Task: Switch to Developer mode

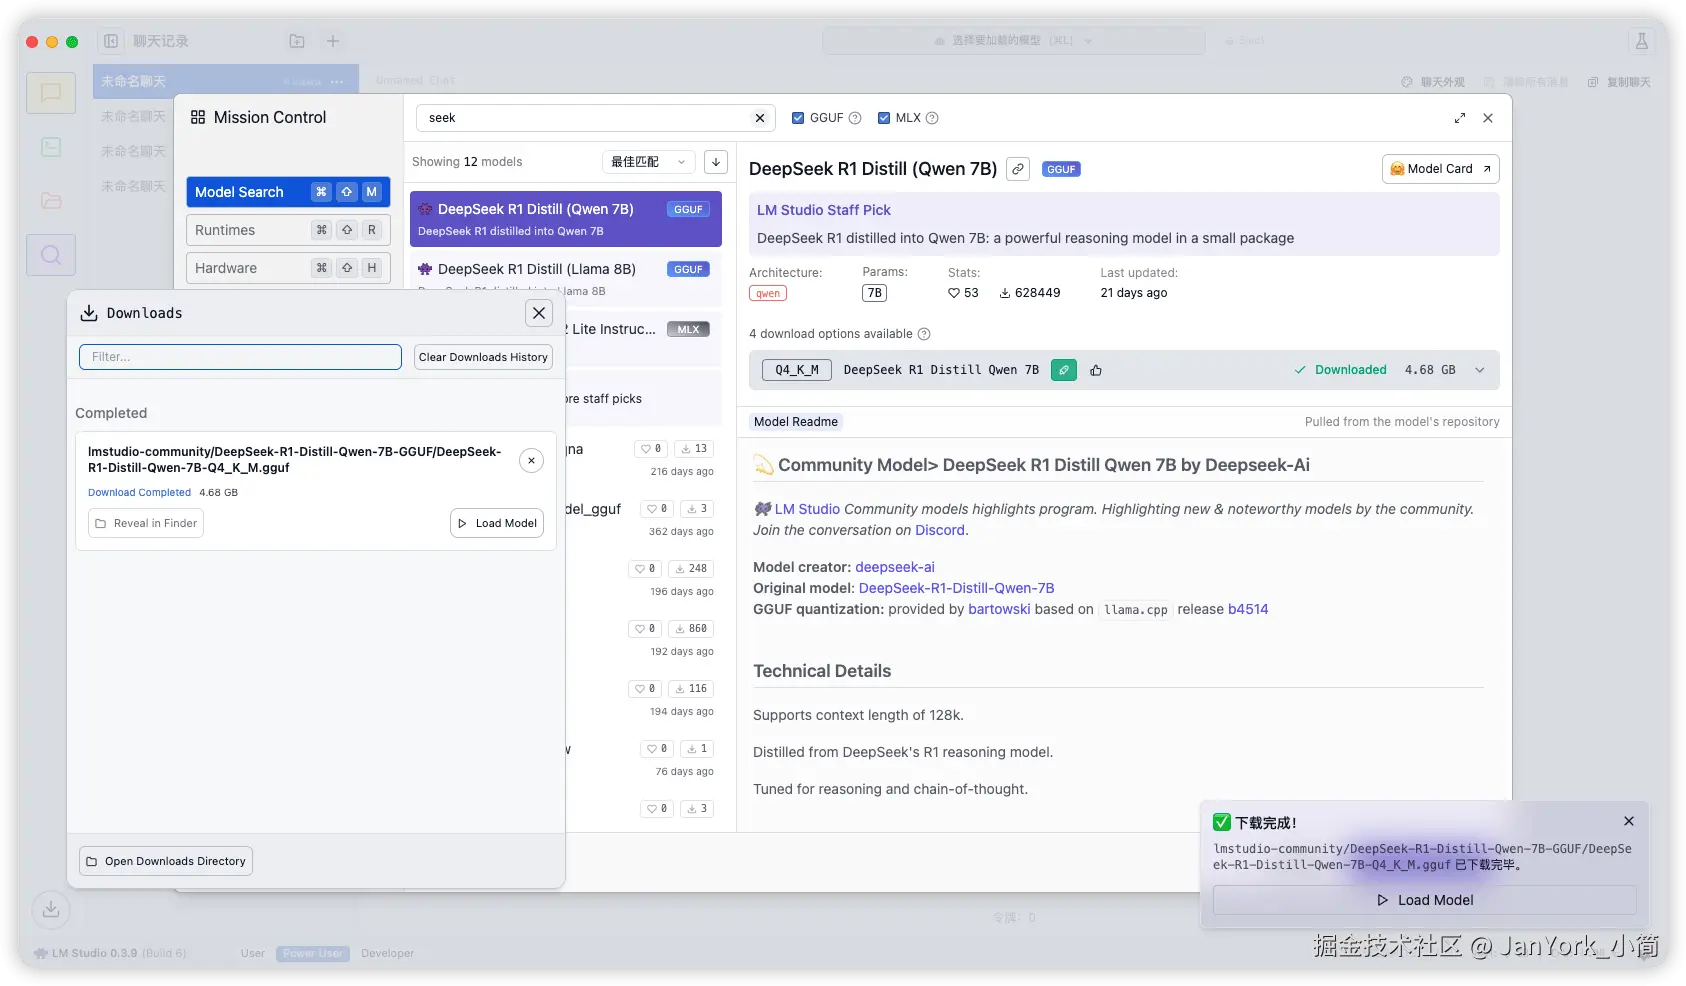Action: coord(387,954)
